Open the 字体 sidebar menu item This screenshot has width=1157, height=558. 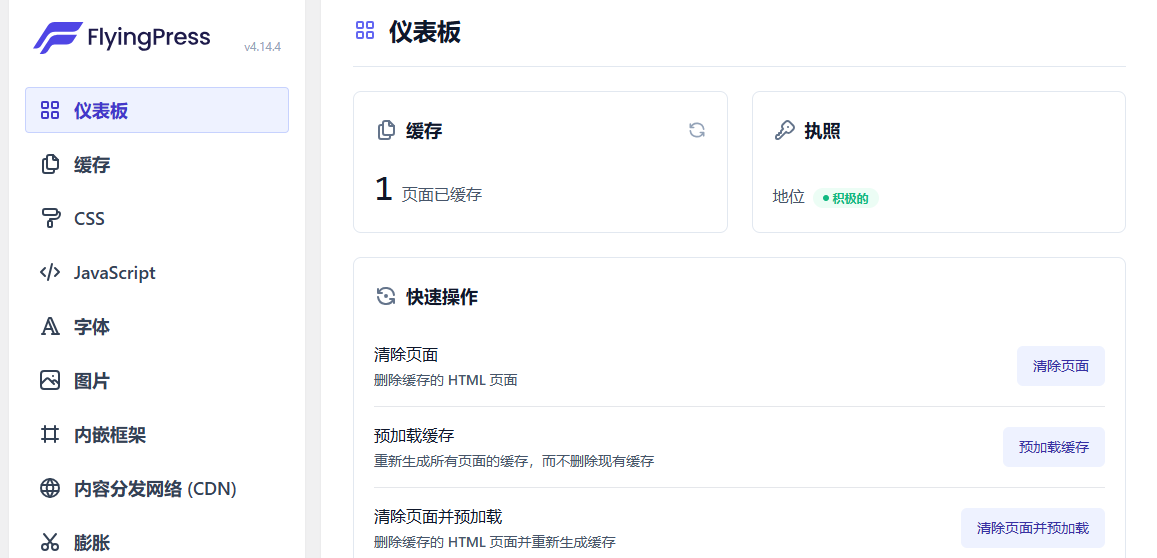coord(92,326)
